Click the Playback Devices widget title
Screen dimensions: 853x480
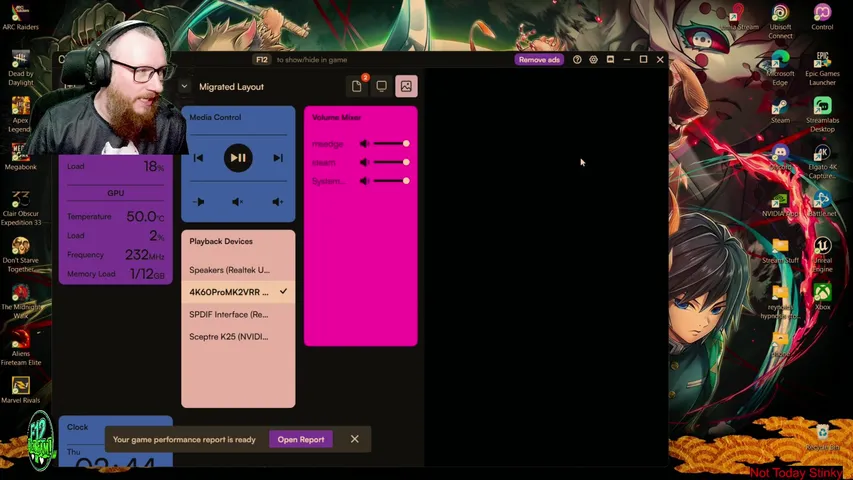coord(221,241)
